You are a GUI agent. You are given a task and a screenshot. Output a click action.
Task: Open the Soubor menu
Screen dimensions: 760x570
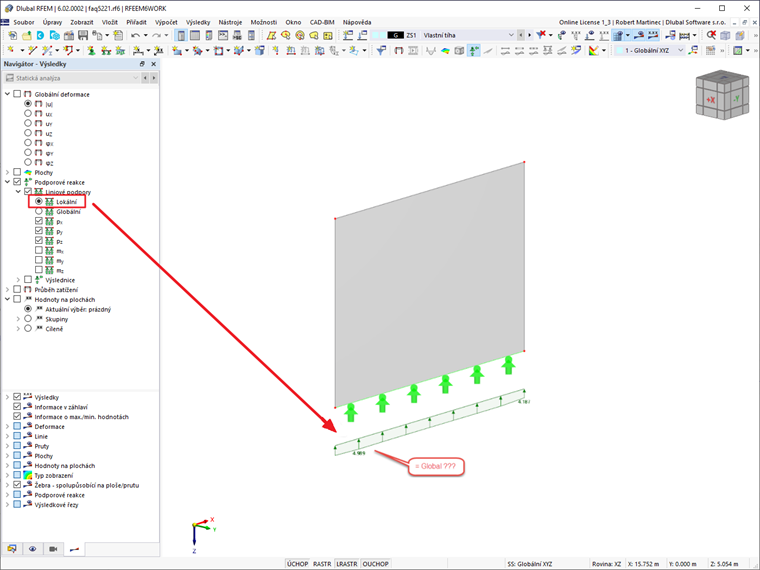24,22
